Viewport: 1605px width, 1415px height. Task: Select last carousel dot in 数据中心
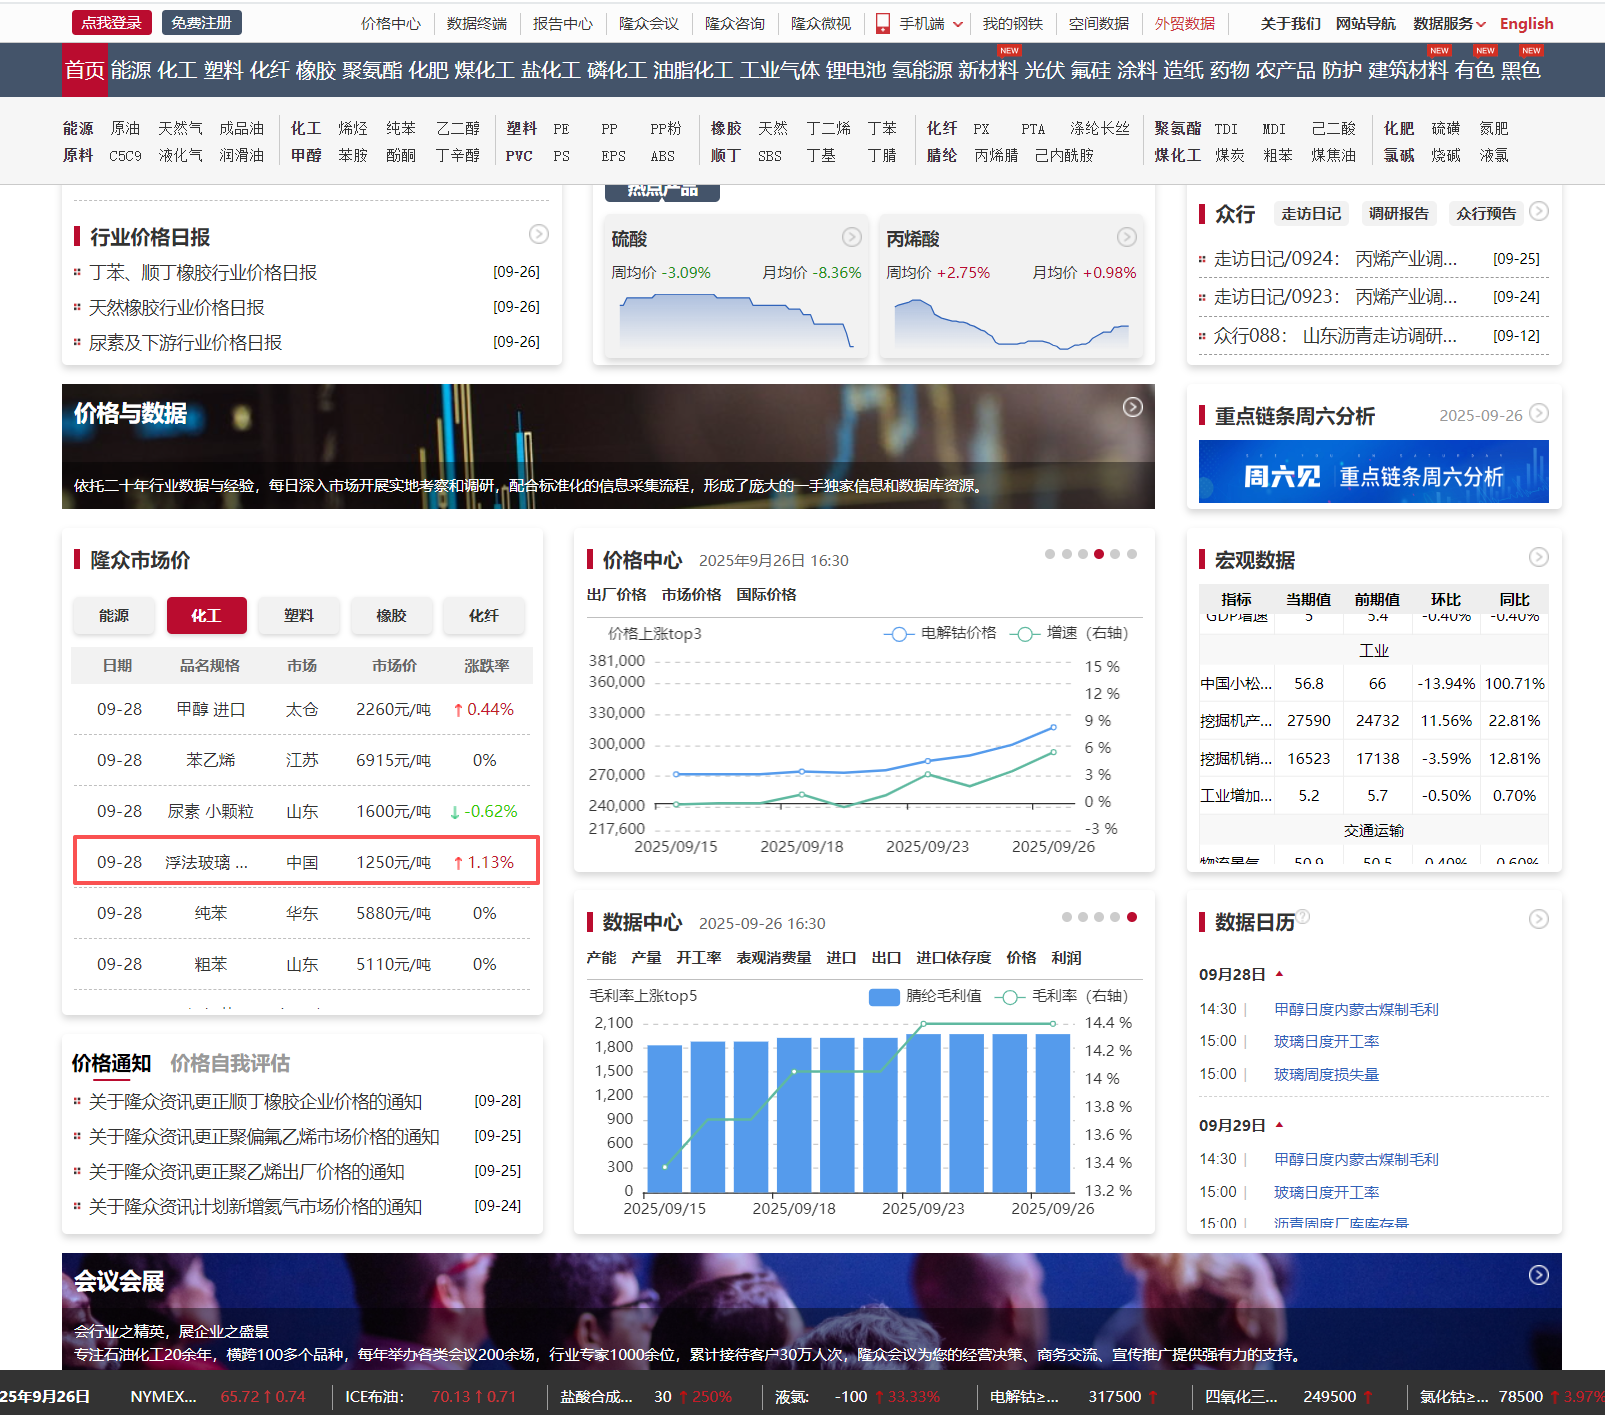point(1132,917)
